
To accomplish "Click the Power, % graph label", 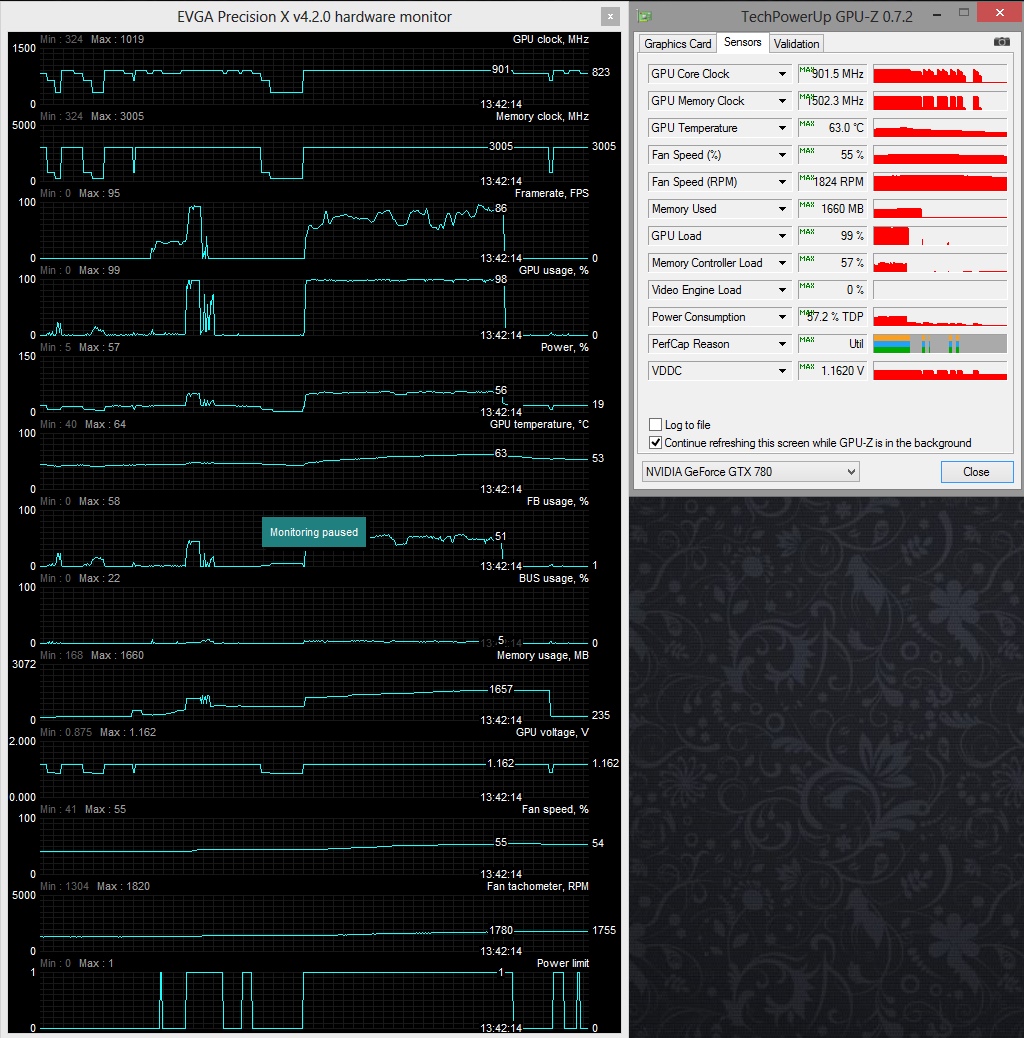I will [x=565, y=347].
